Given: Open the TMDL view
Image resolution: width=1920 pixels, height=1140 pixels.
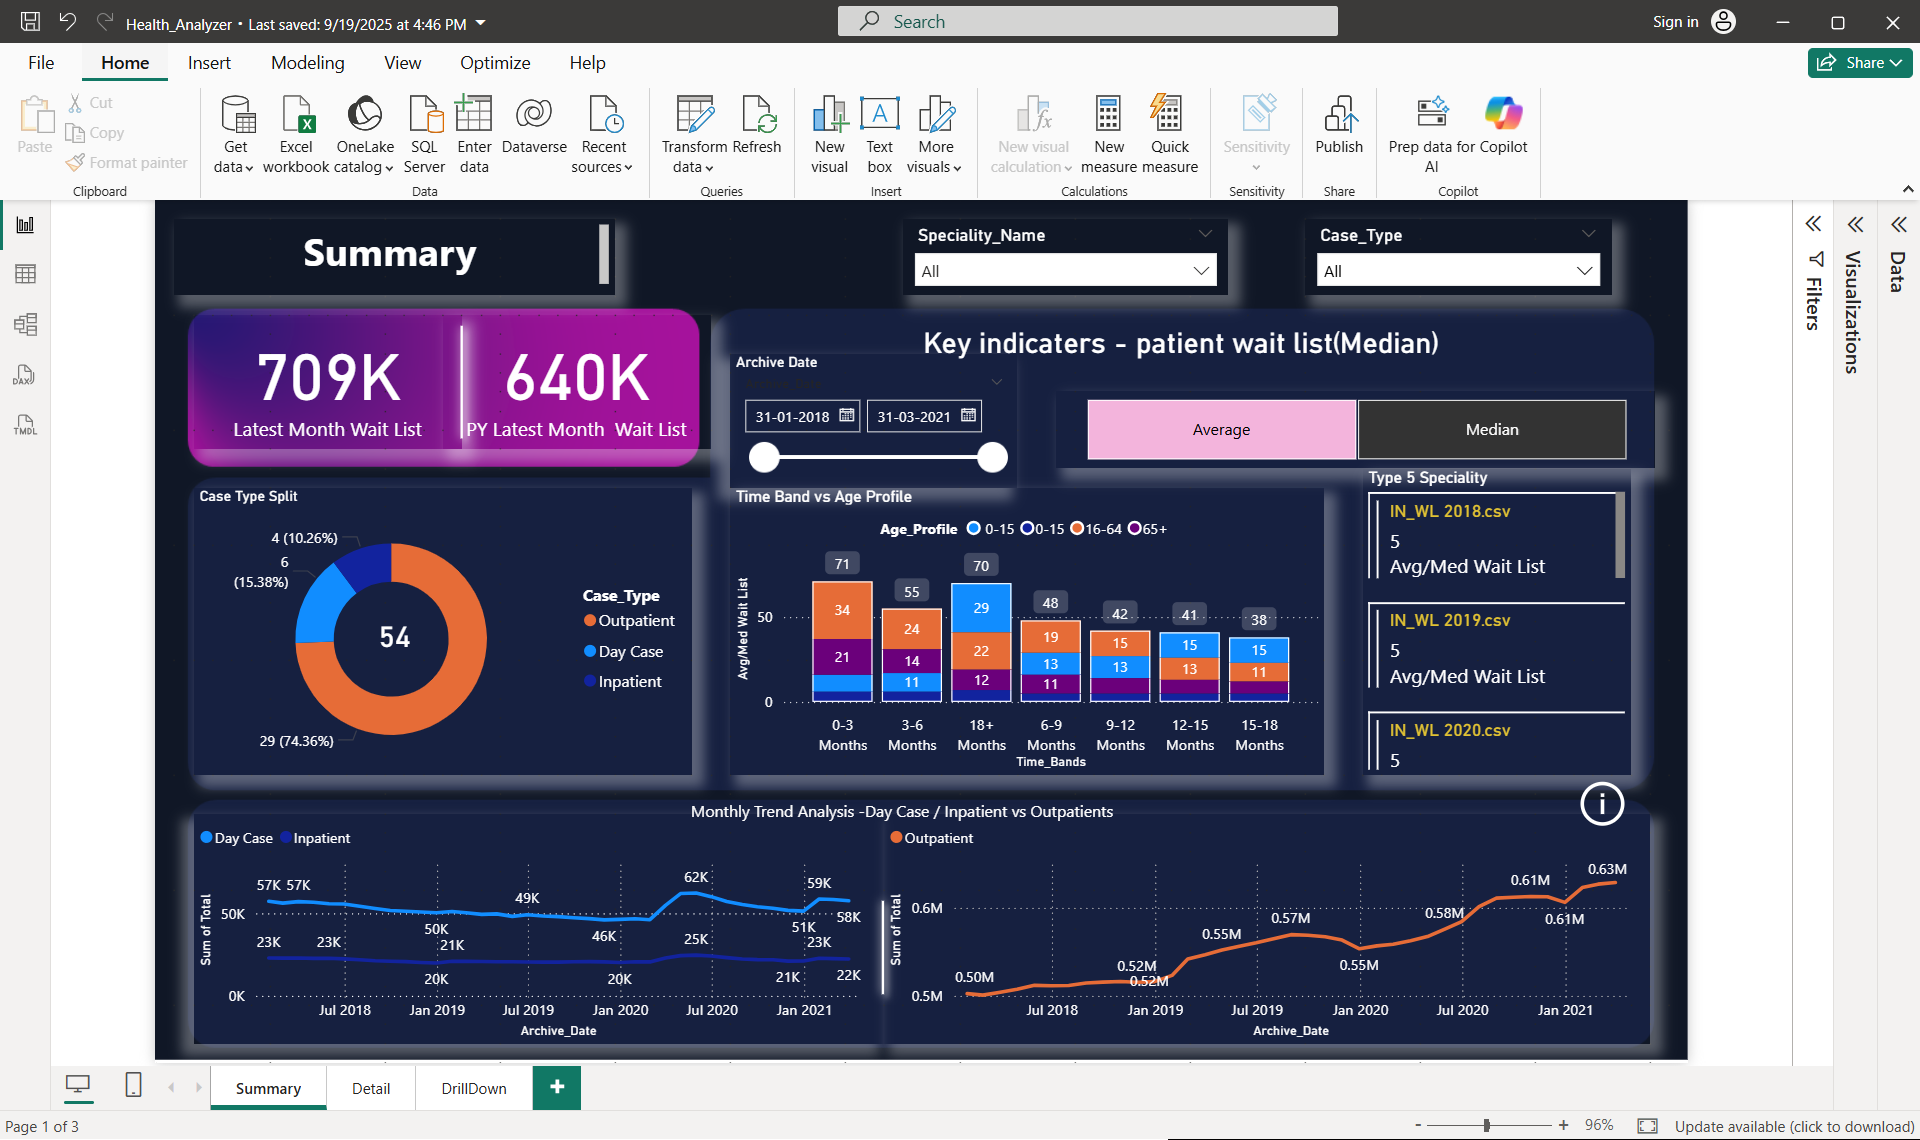Looking at the screenshot, I should (x=25, y=425).
